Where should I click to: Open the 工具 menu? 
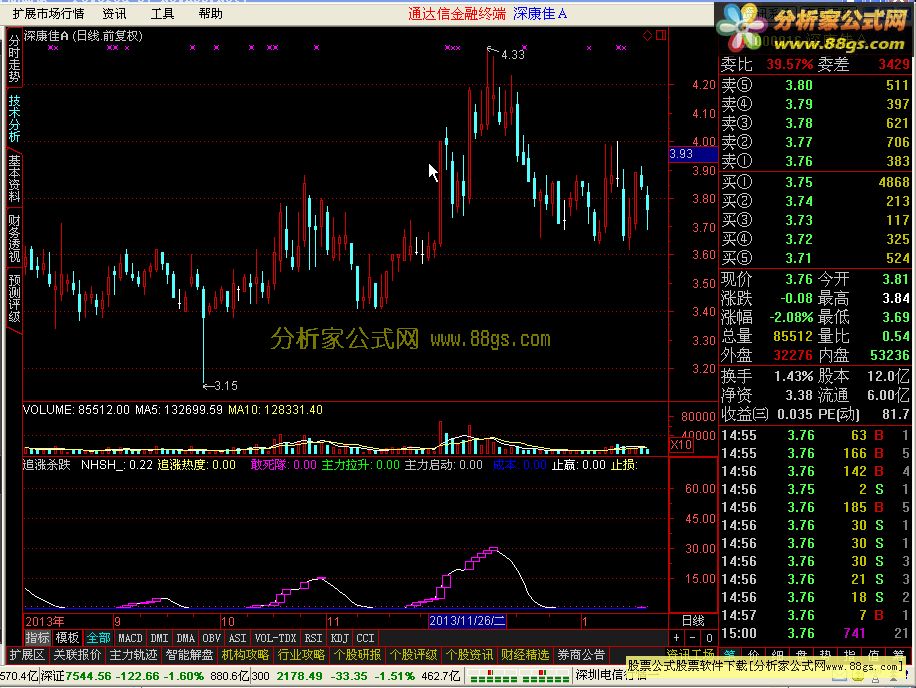click(162, 13)
